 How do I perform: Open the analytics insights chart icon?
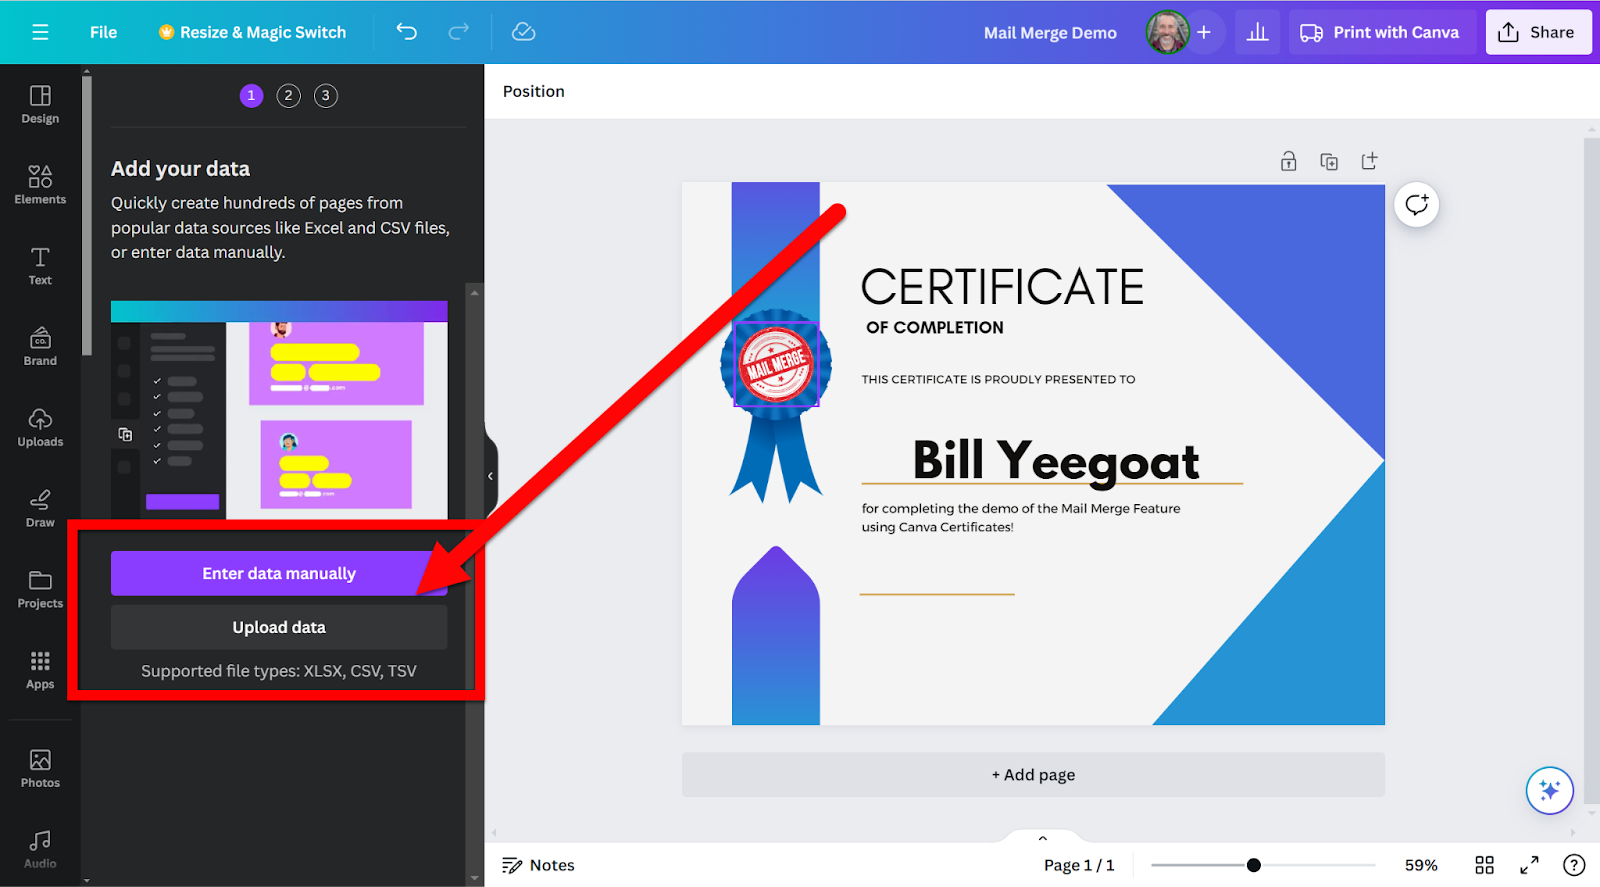pos(1257,32)
